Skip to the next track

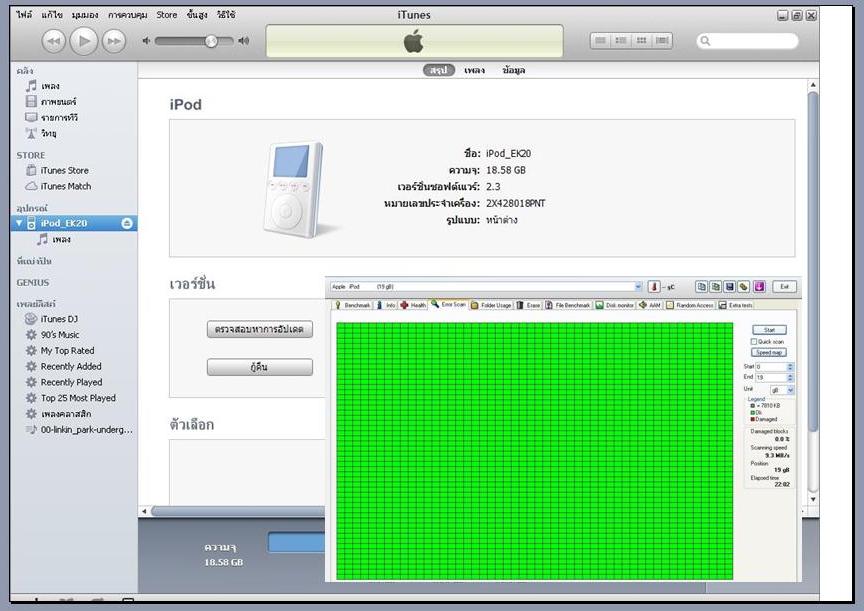coord(115,41)
